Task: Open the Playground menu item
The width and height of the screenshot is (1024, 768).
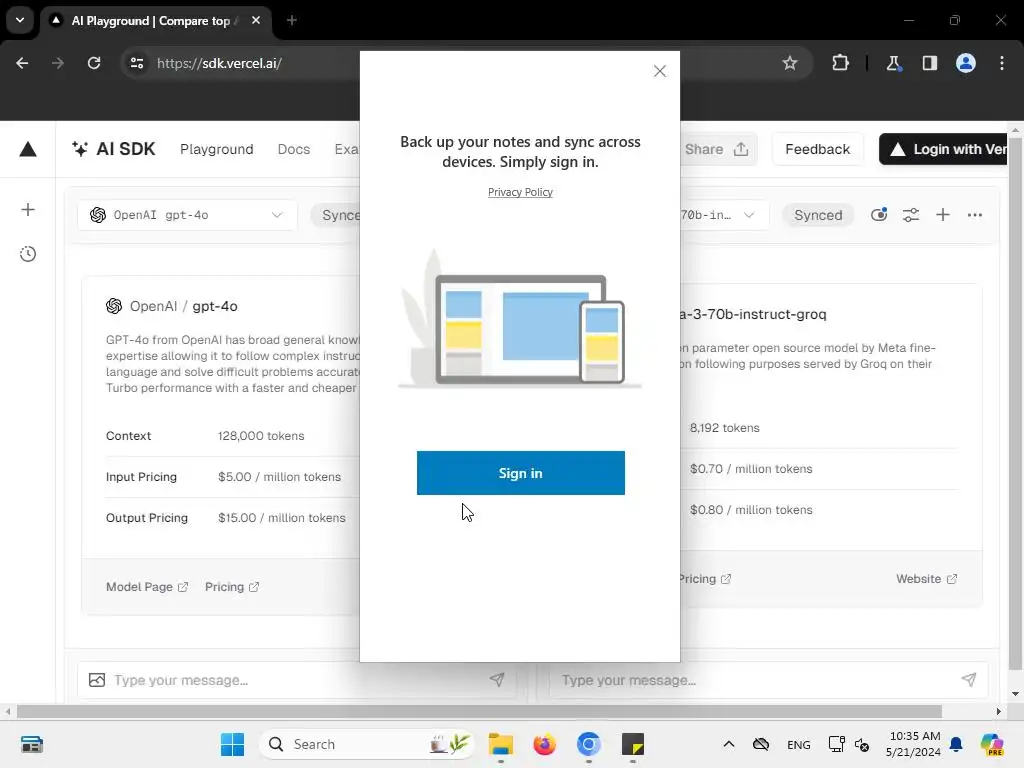Action: (x=217, y=149)
